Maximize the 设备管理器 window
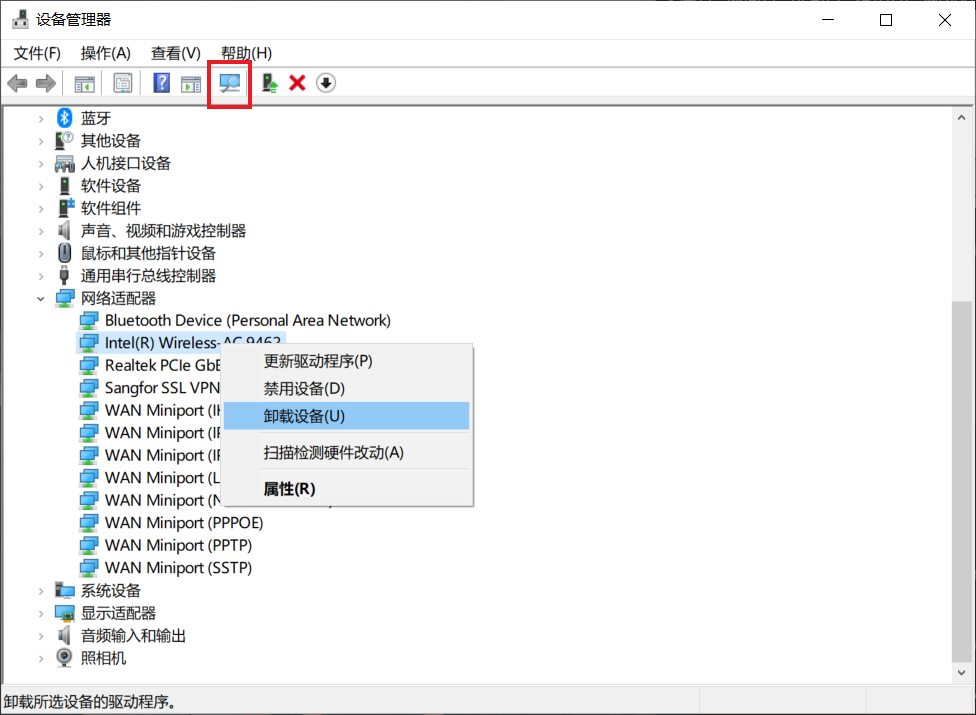 (x=886, y=20)
